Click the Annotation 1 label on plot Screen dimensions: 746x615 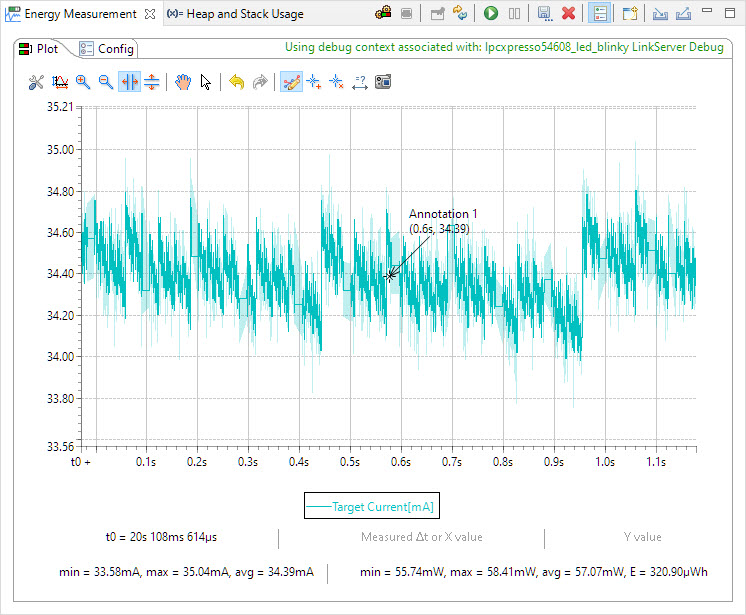(443, 214)
